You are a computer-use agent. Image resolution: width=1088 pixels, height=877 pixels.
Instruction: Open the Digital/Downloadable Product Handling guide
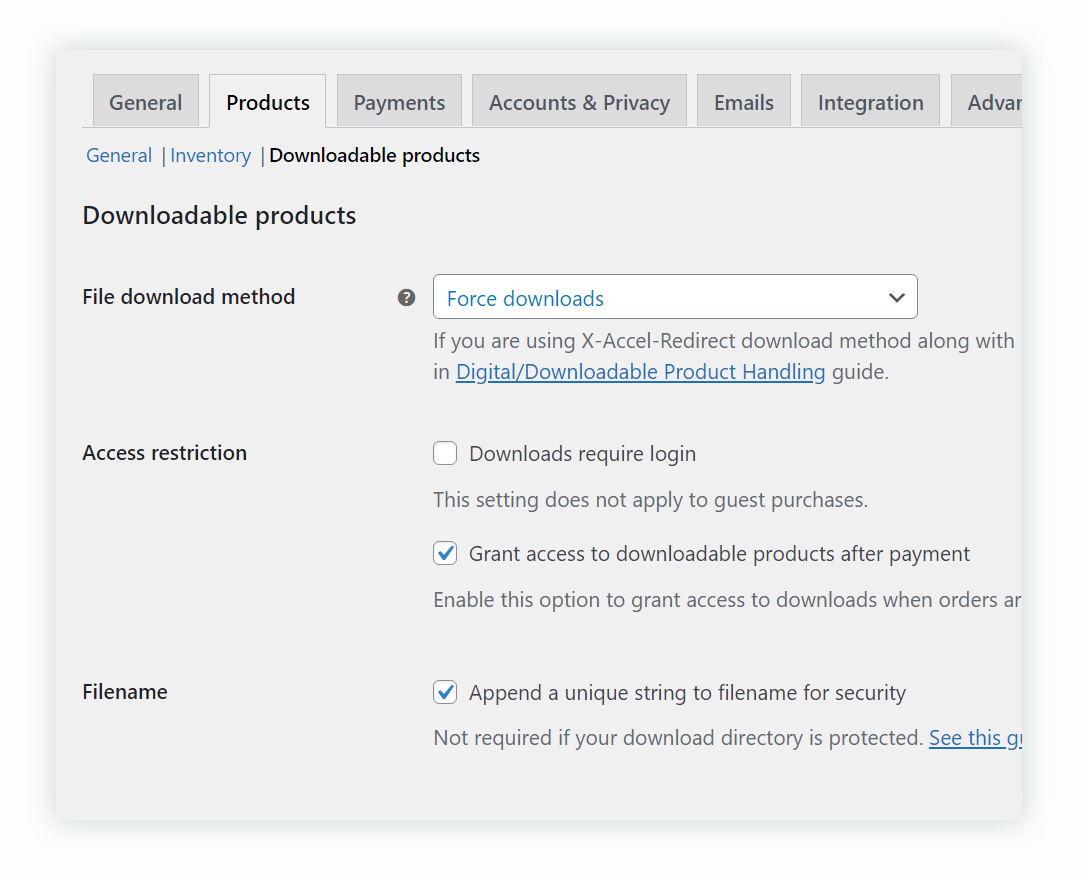pos(640,371)
